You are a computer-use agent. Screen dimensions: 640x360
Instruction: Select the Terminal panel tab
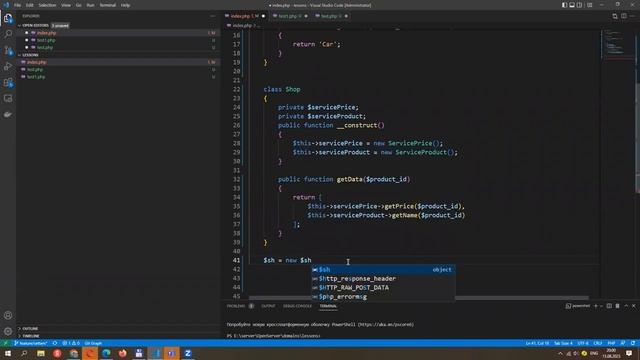tap(328, 306)
